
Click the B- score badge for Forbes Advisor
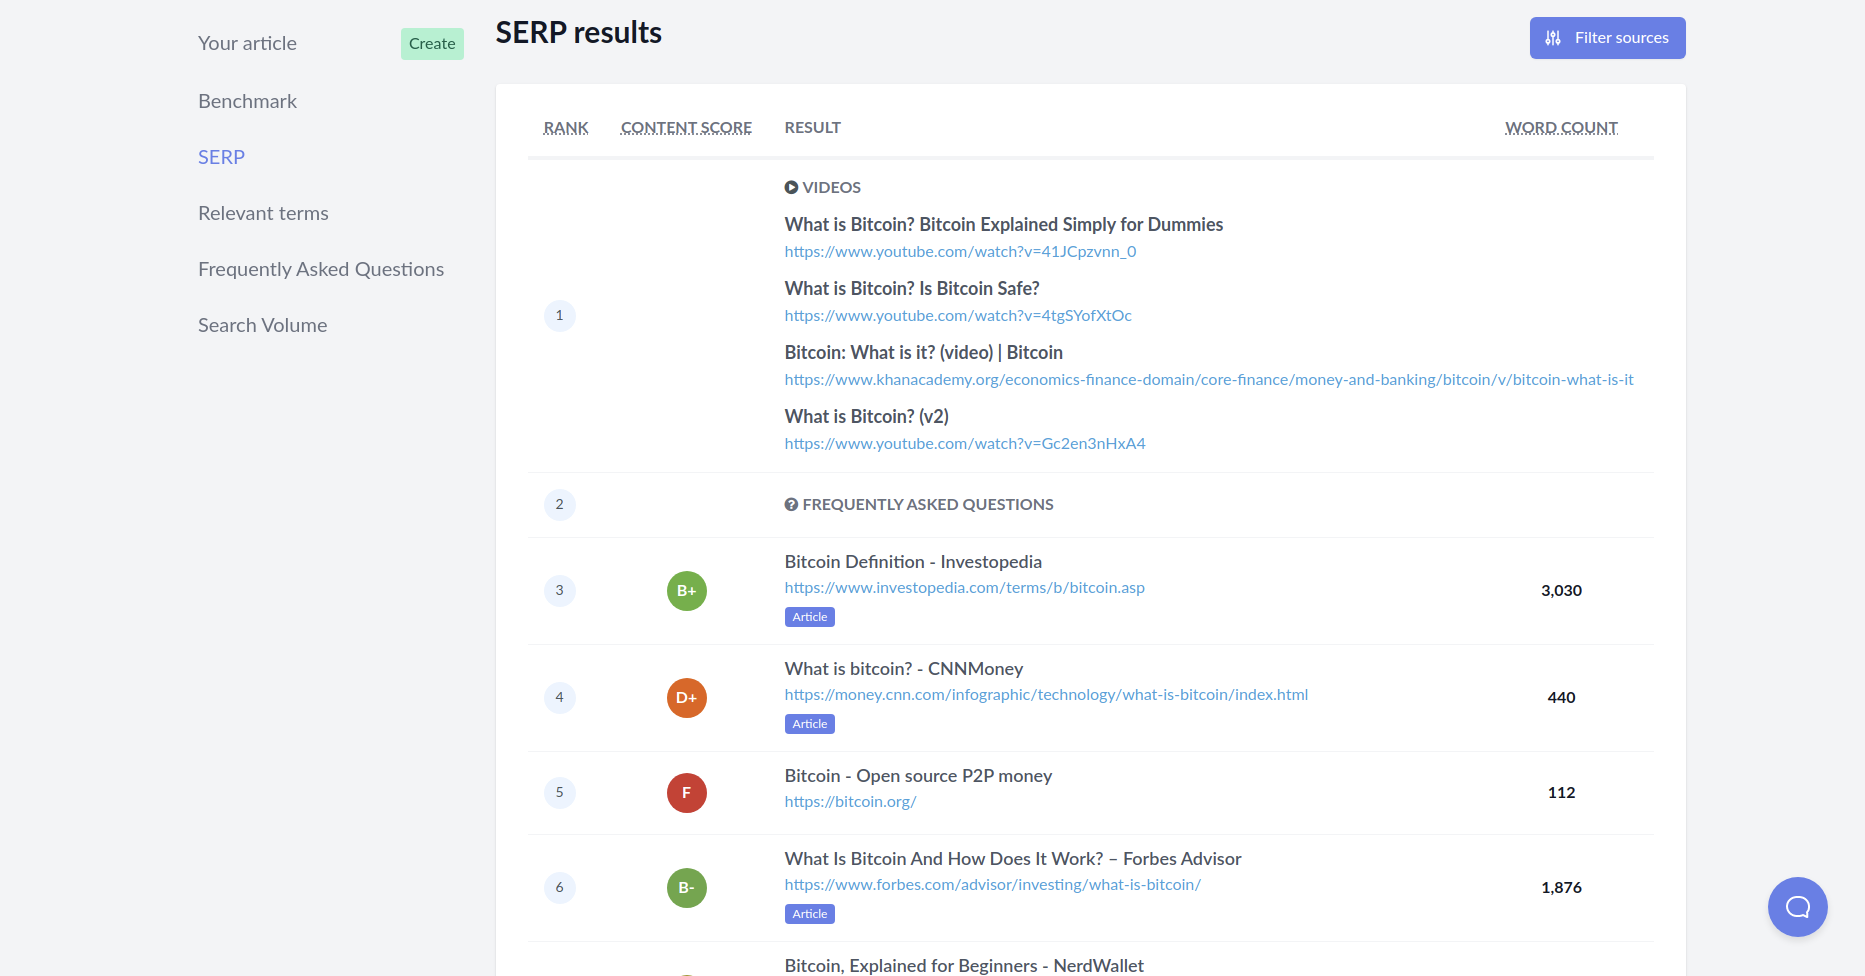coord(686,887)
